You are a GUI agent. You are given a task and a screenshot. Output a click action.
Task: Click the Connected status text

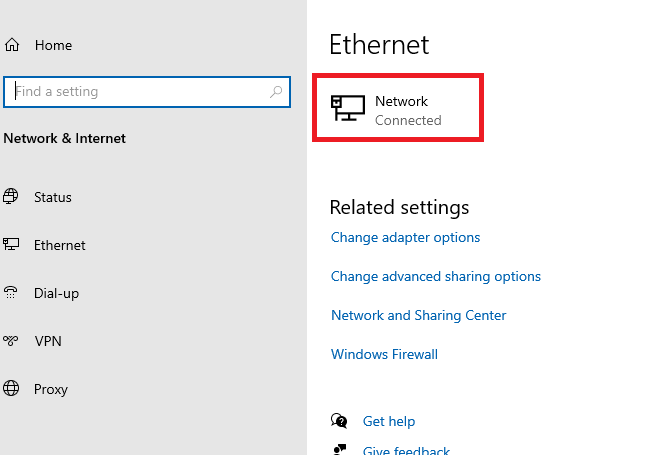click(408, 120)
